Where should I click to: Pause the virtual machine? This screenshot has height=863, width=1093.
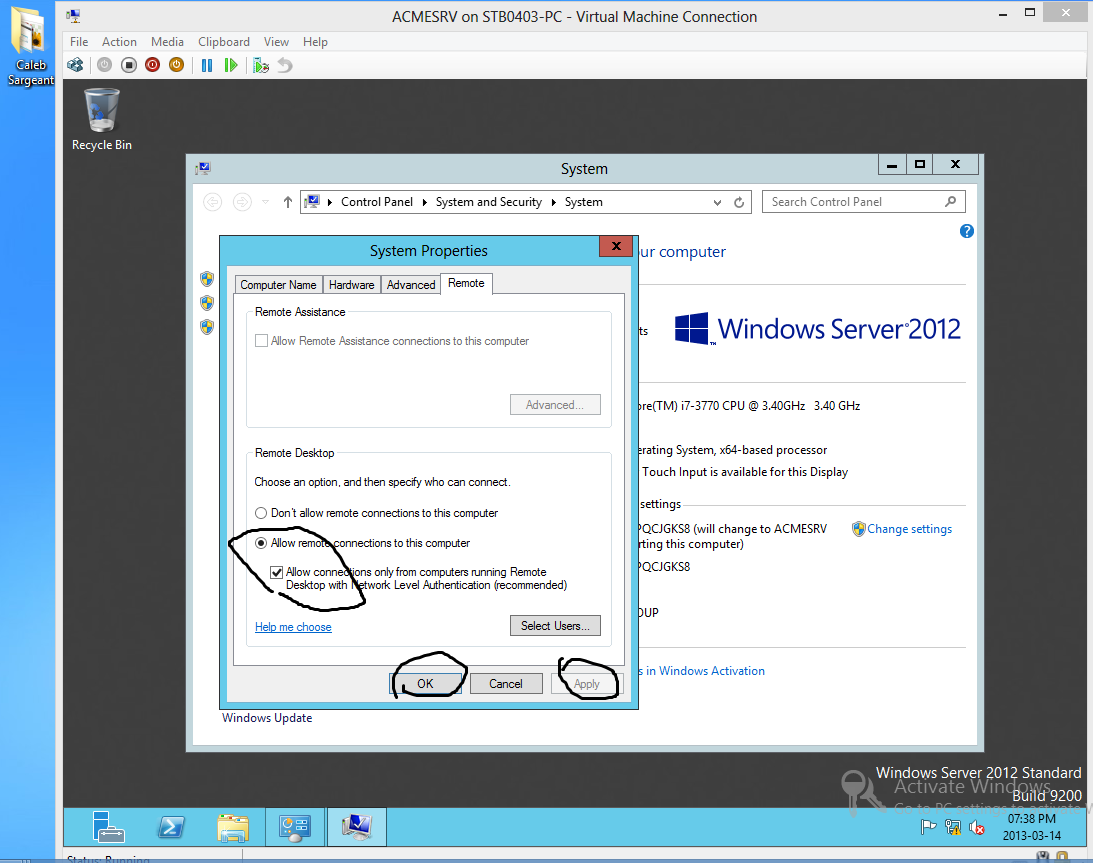(207, 66)
